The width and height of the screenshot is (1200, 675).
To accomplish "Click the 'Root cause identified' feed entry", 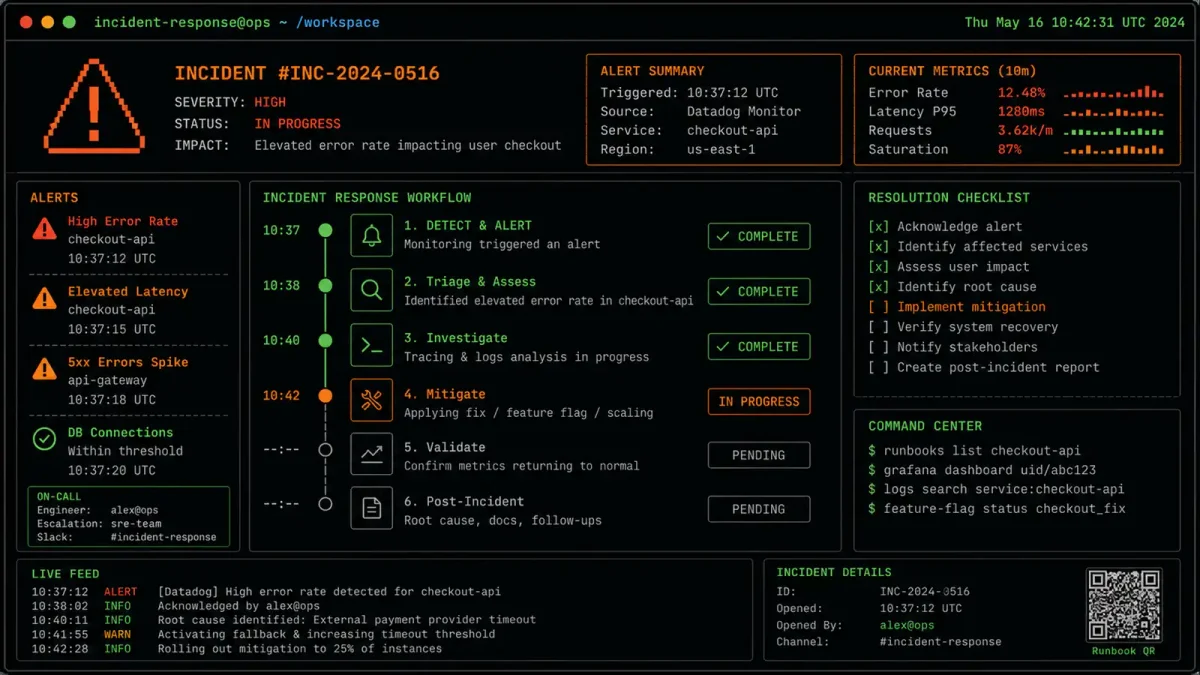I will pos(347,620).
